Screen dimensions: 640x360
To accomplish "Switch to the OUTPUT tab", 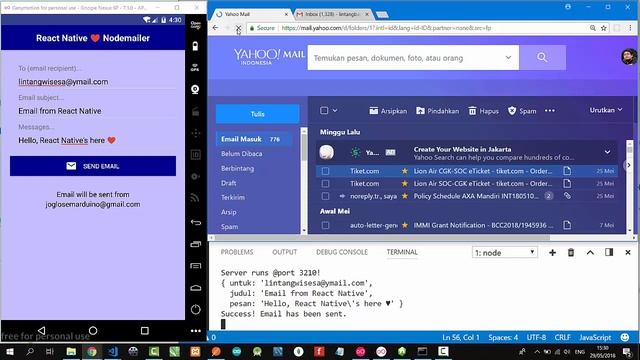I will [284, 252].
